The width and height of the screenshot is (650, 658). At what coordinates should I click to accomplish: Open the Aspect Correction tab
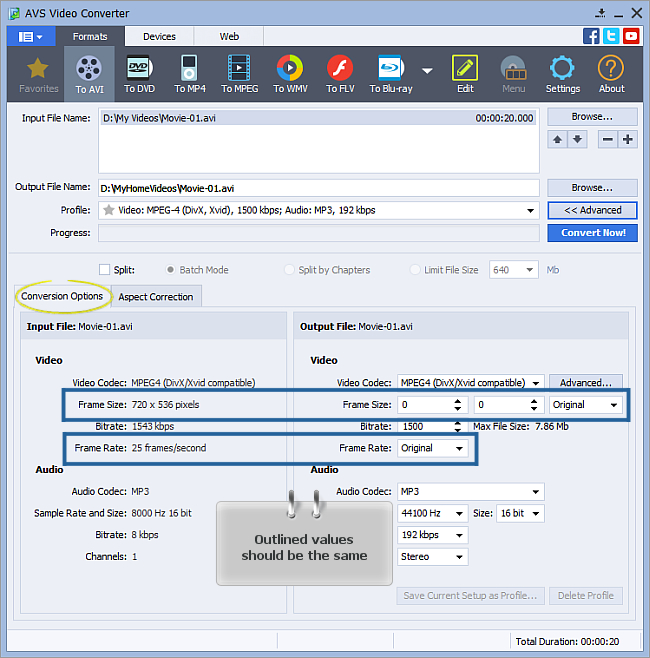[156, 297]
